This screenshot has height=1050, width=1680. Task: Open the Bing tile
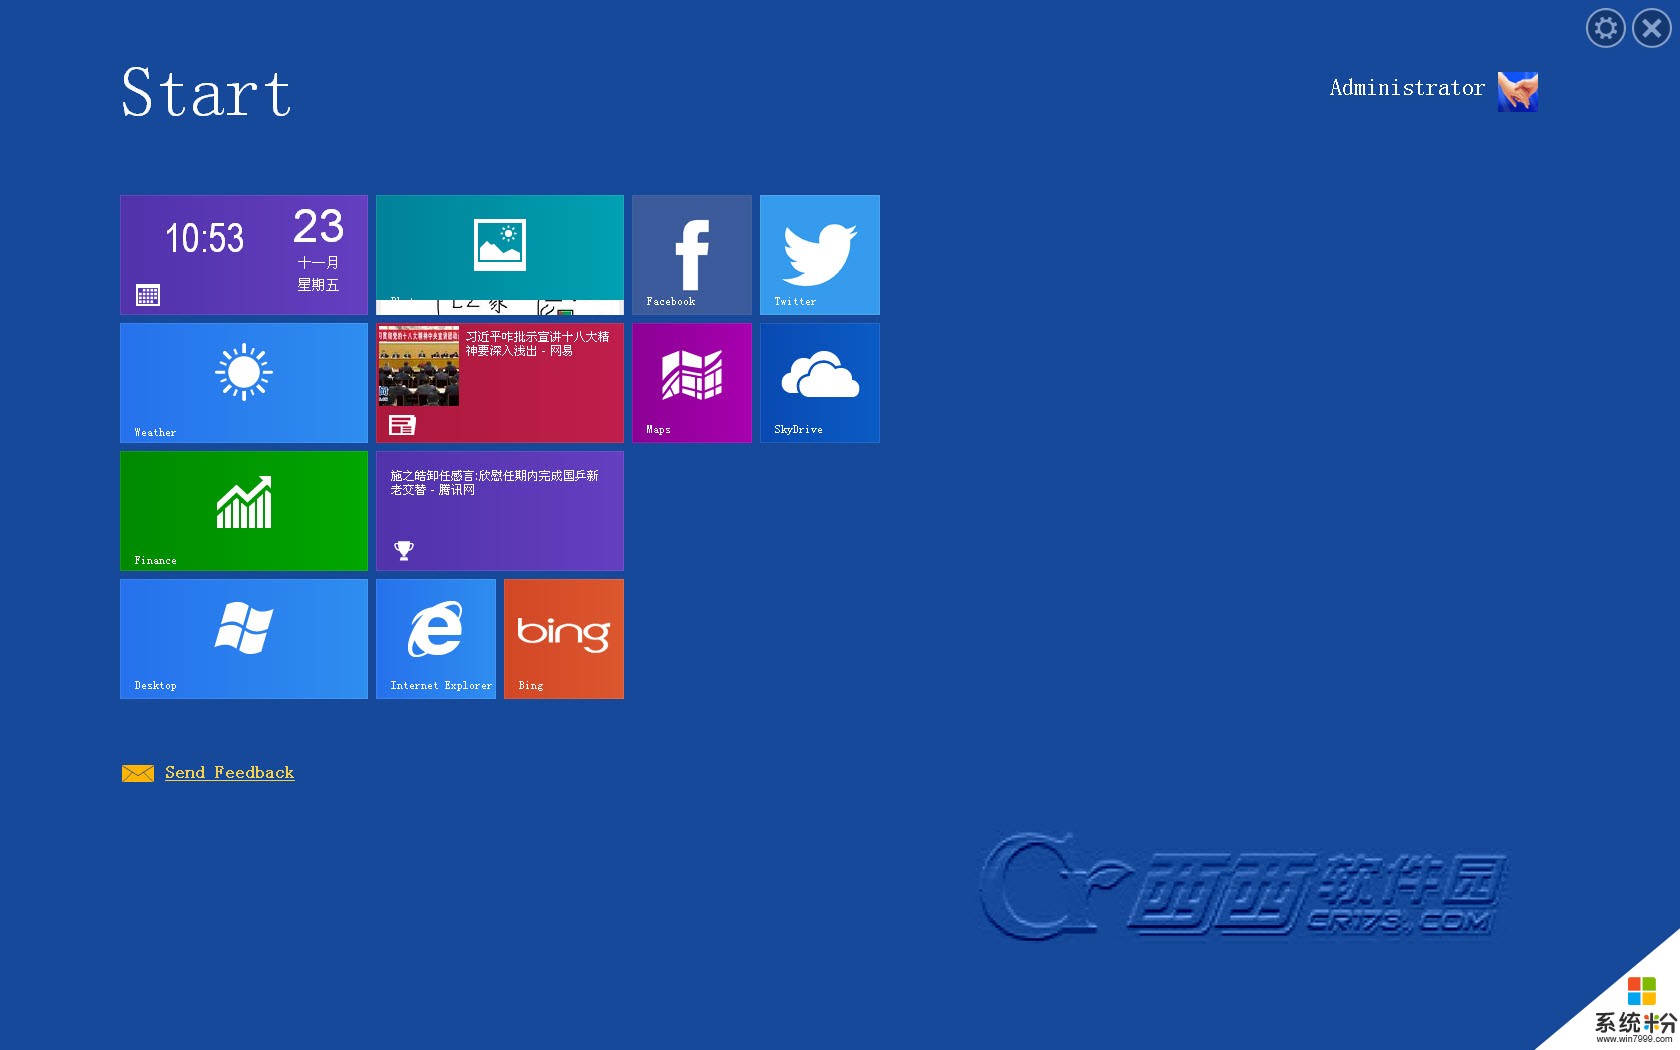[x=563, y=638]
